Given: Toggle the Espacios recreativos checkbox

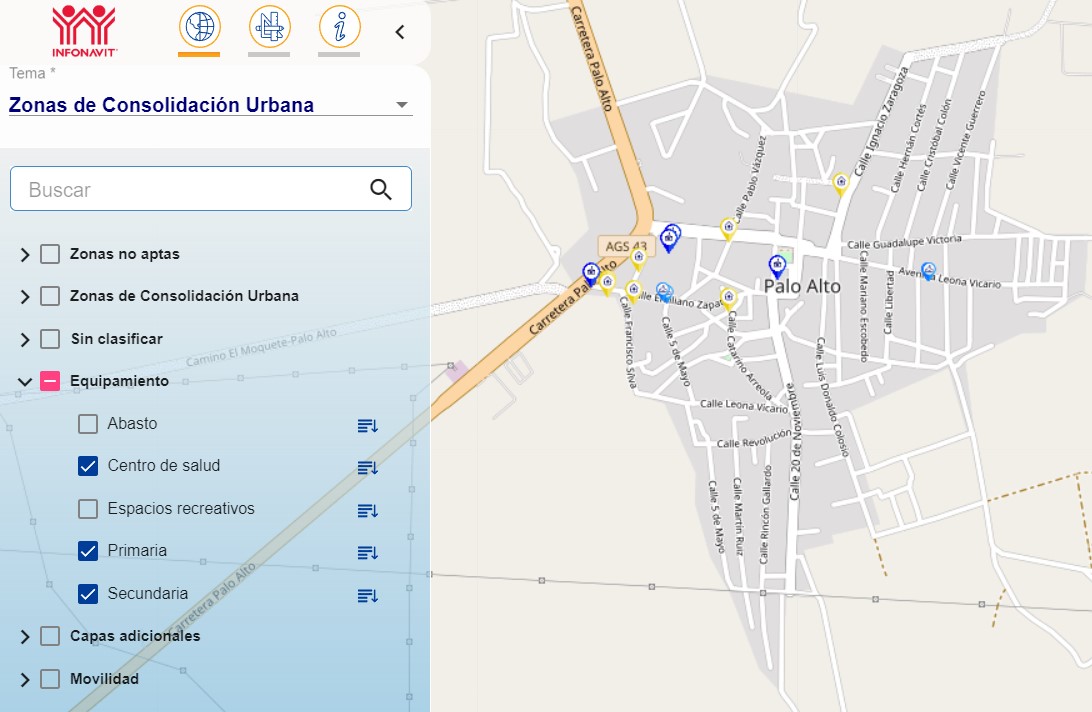Looking at the screenshot, I should pyautogui.click(x=88, y=509).
